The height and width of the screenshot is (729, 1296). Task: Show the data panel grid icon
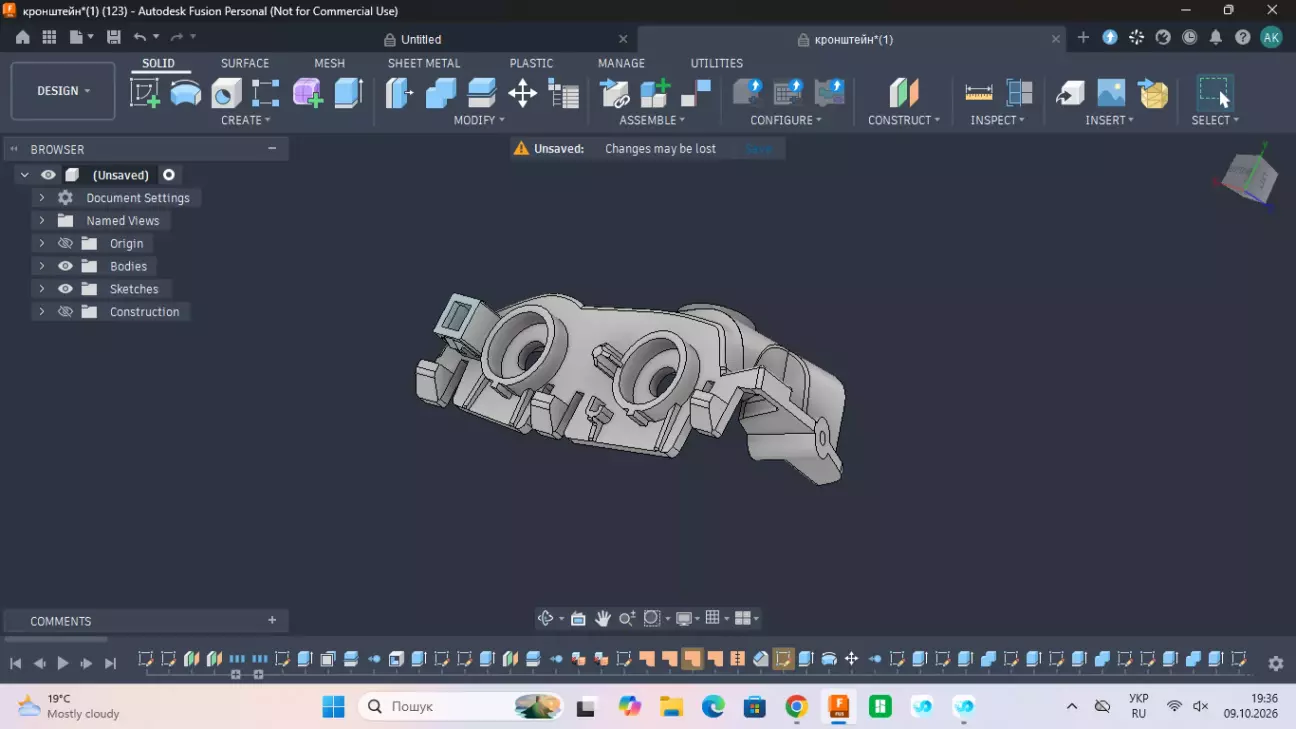(49, 38)
